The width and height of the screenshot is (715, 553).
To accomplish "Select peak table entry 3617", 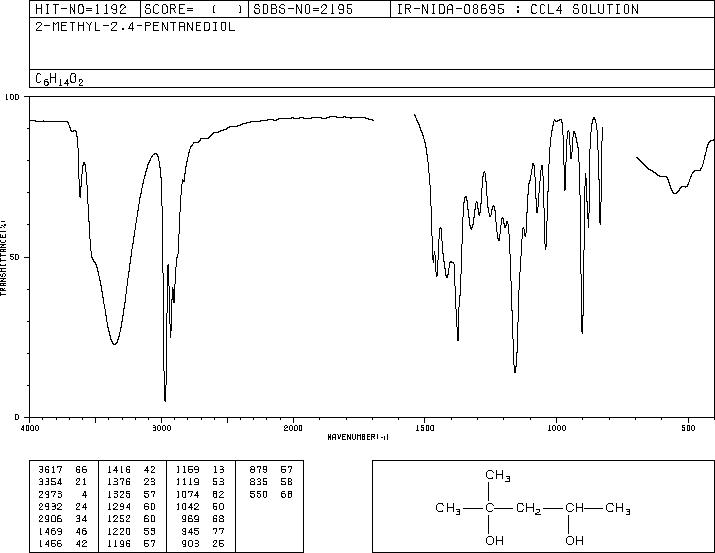I will coord(50,470).
